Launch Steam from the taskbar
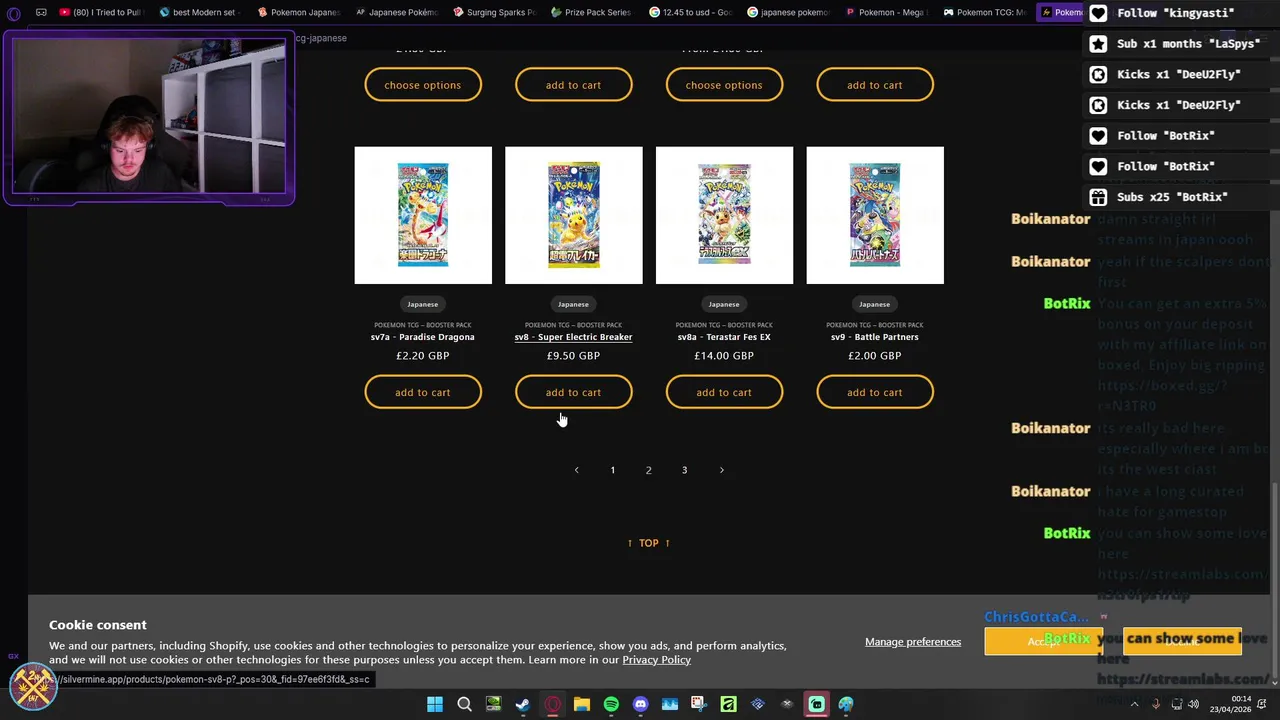The height and width of the screenshot is (720, 1280). pos(522,704)
